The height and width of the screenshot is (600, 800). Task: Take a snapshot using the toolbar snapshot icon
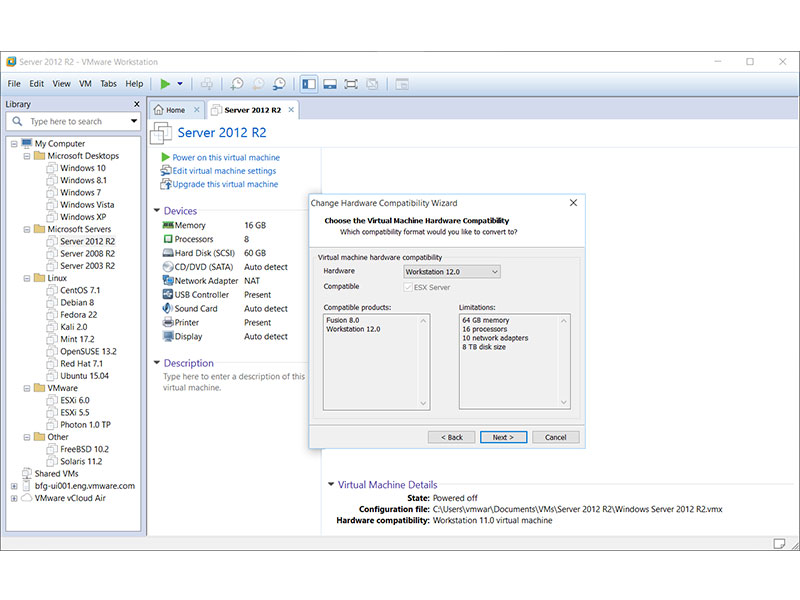click(x=237, y=84)
